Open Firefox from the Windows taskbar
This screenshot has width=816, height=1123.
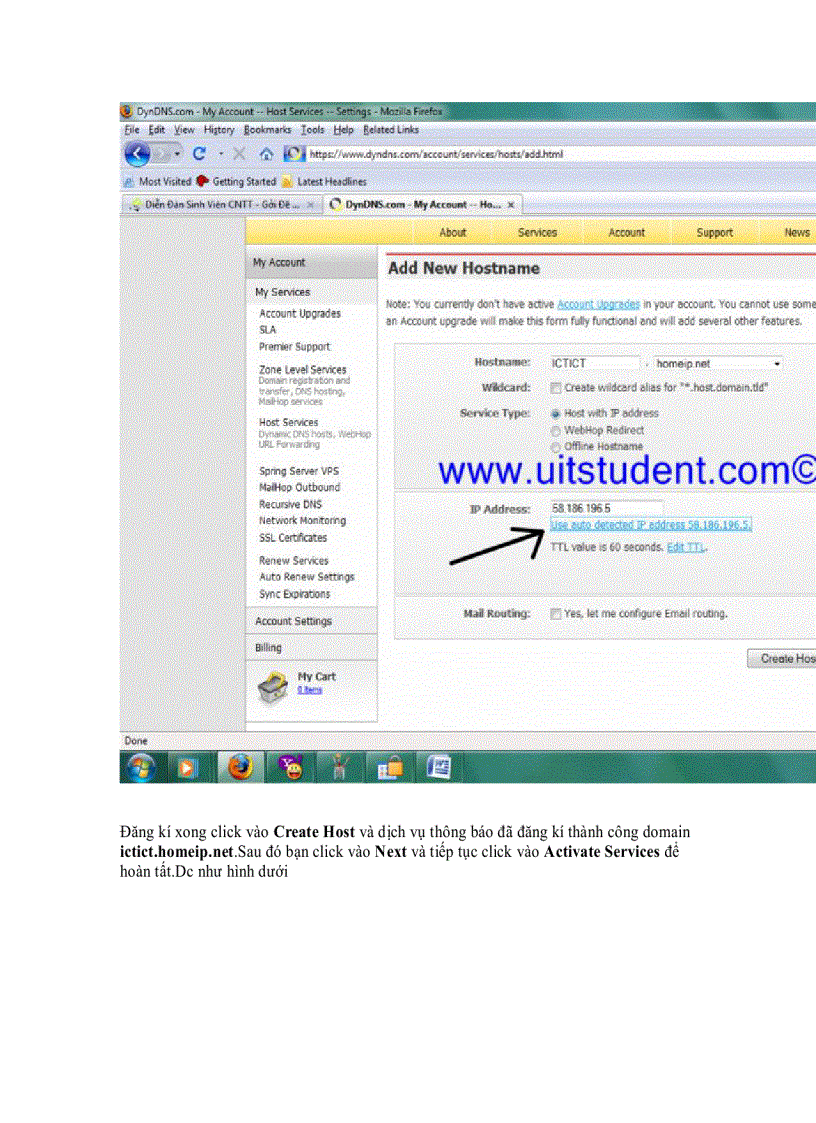[x=239, y=767]
